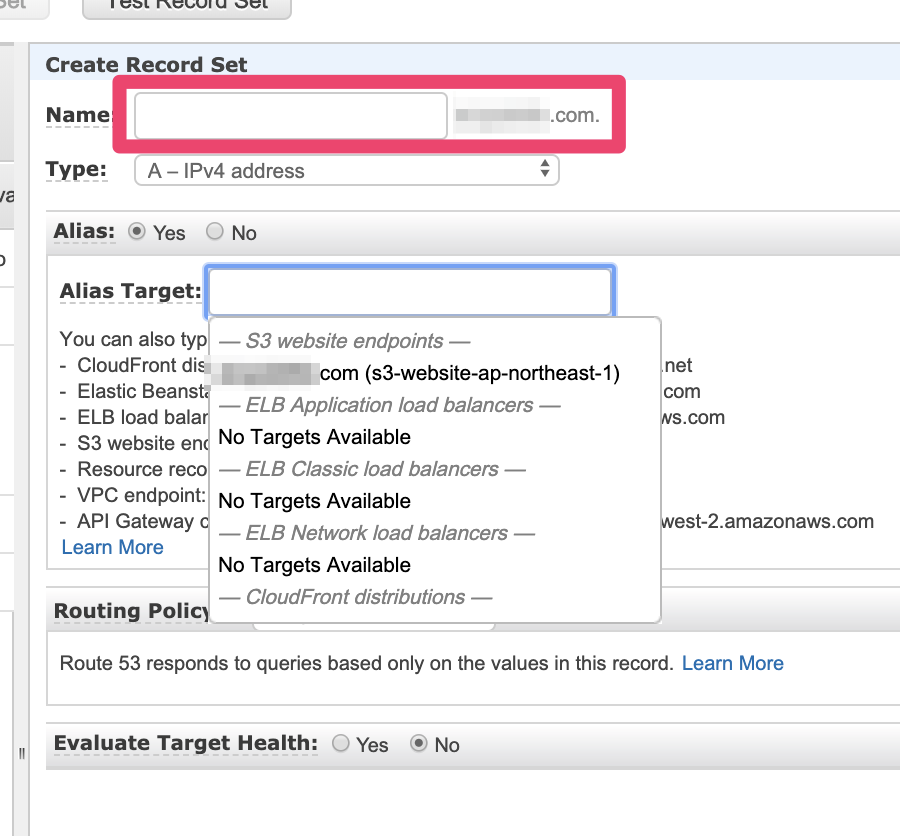Click the panel splitter handle icon
Viewport: 900px width, 836px height.
[x=21, y=753]
